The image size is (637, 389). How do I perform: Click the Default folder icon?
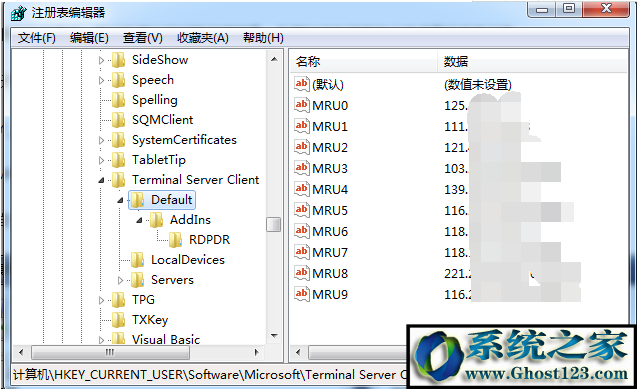click(137, 200)
